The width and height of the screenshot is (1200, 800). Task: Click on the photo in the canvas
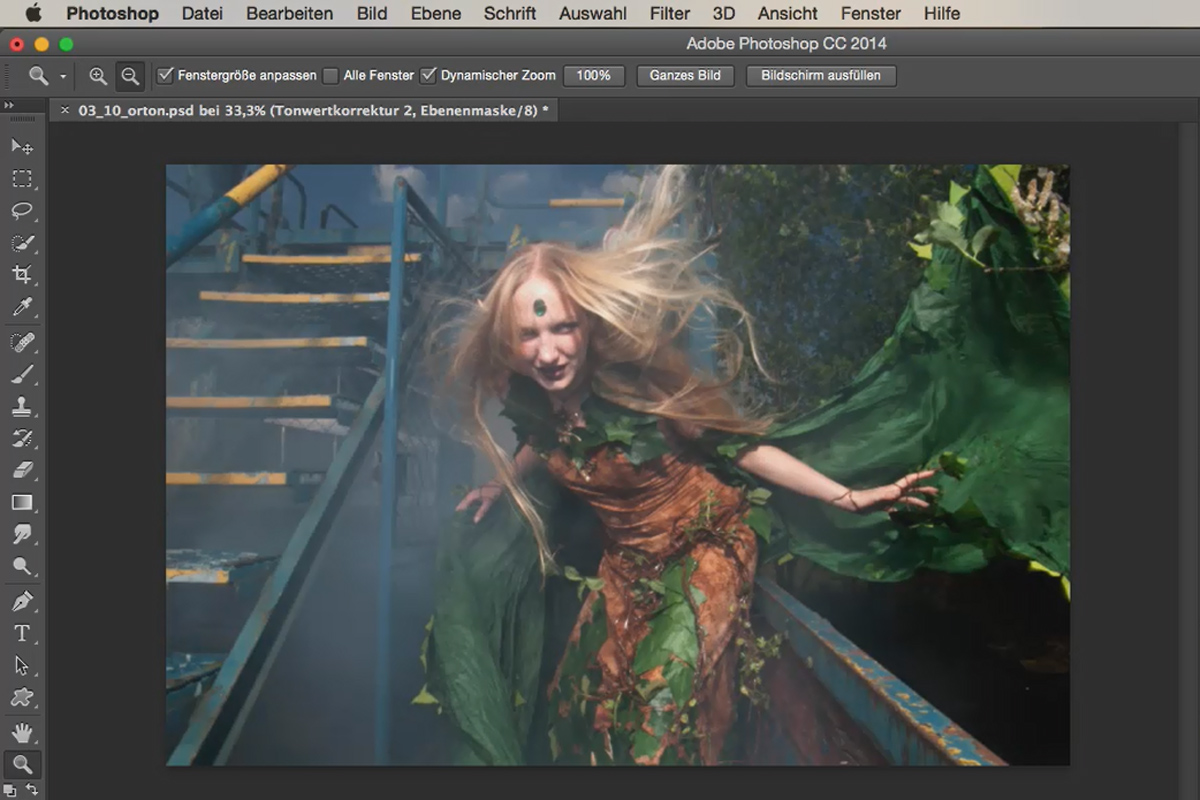tap(618, 465)
